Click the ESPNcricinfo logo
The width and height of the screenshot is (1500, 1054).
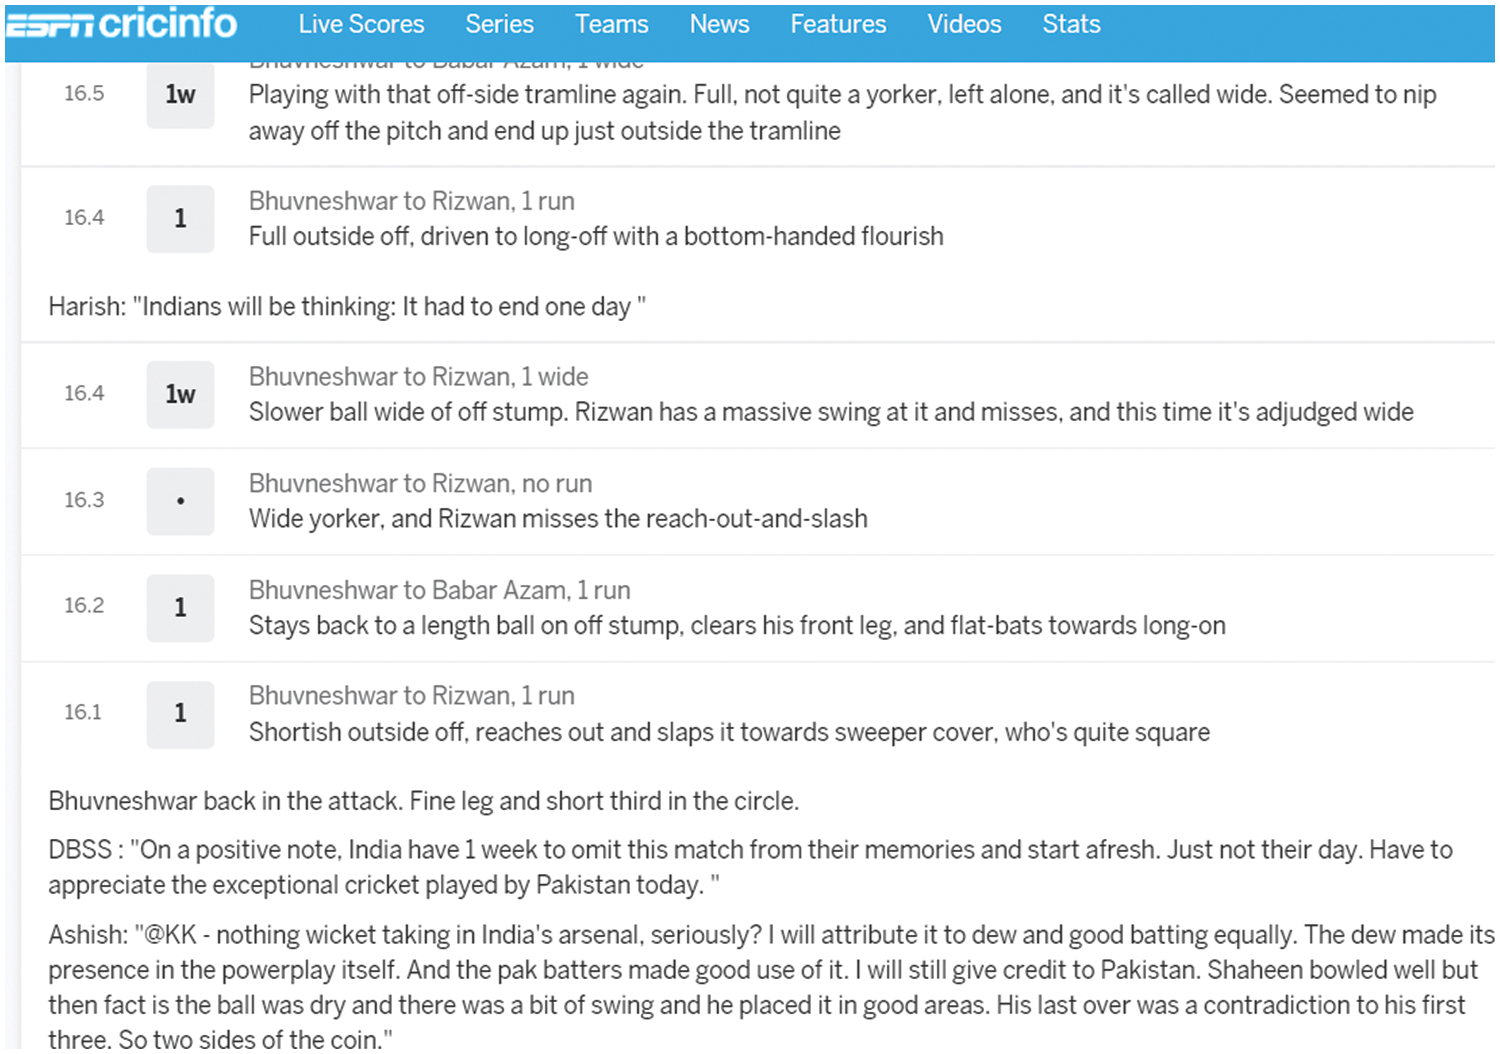point(122,24)
